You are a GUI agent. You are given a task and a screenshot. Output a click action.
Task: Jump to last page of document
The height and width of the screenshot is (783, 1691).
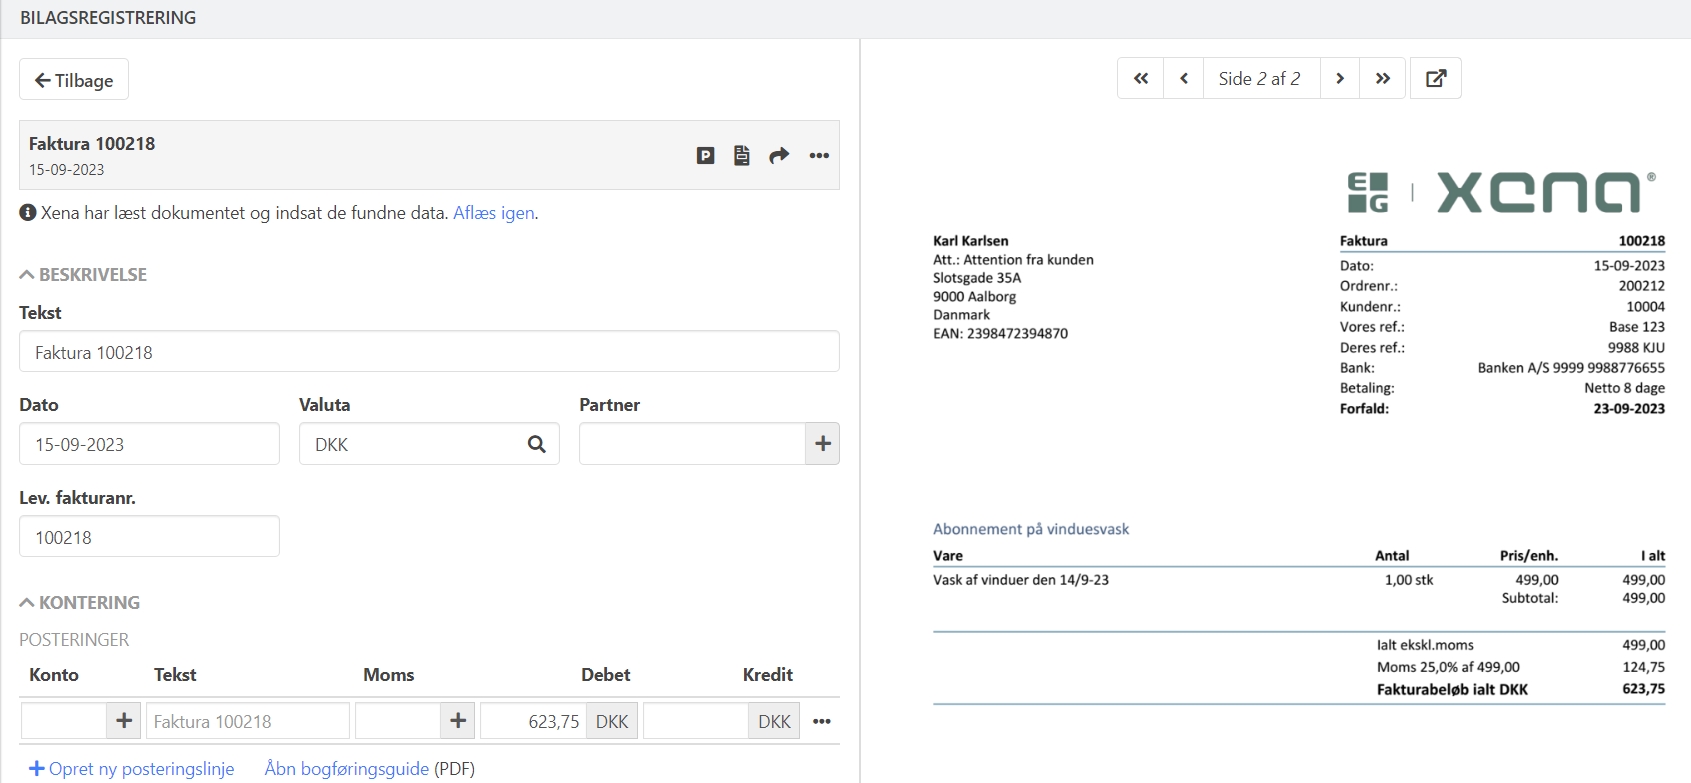[1383, 78]
